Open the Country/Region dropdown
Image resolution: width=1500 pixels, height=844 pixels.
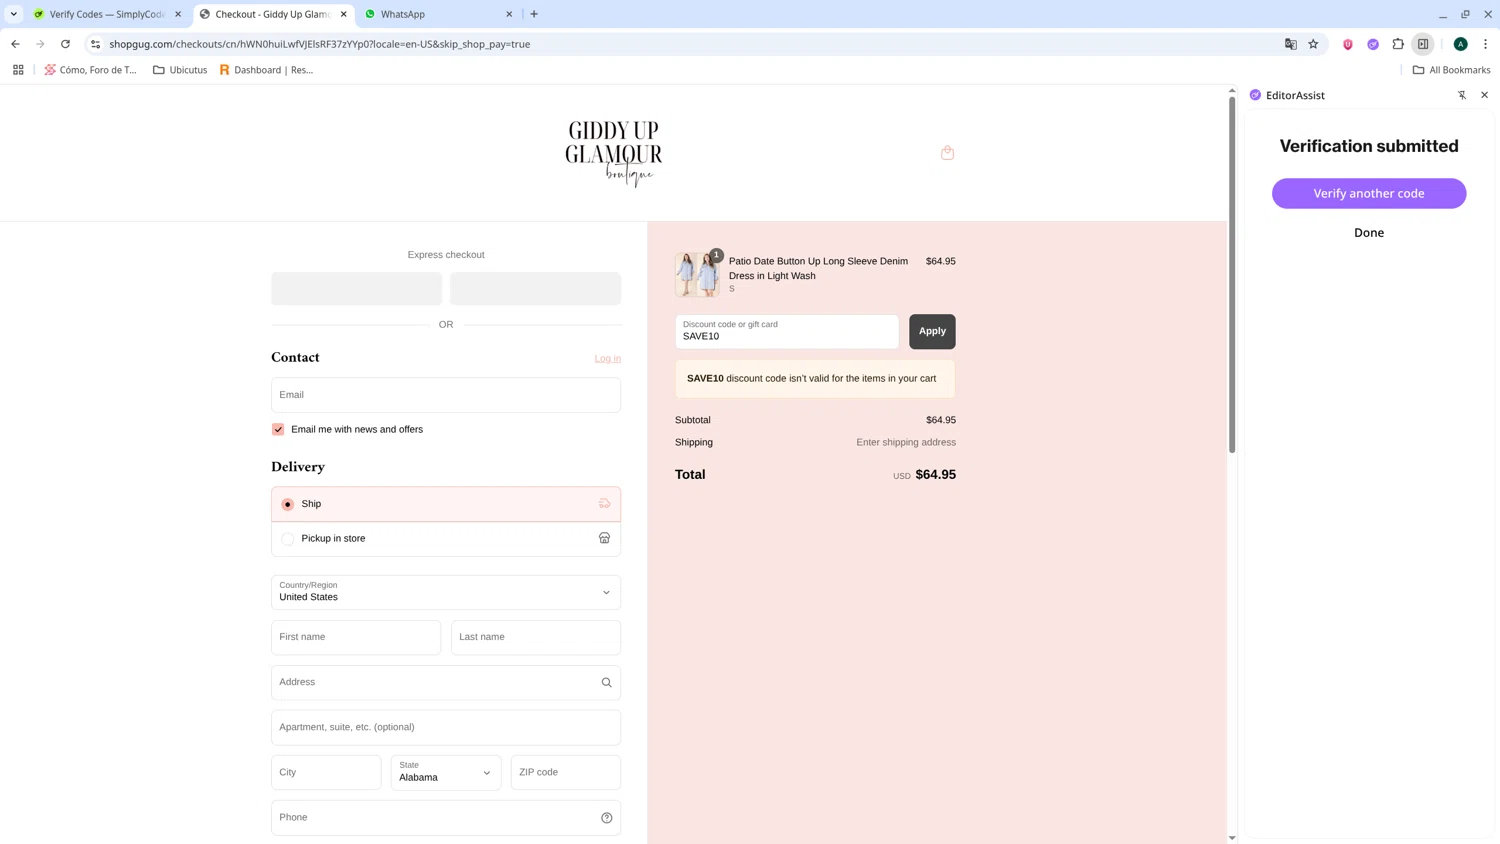446,592
